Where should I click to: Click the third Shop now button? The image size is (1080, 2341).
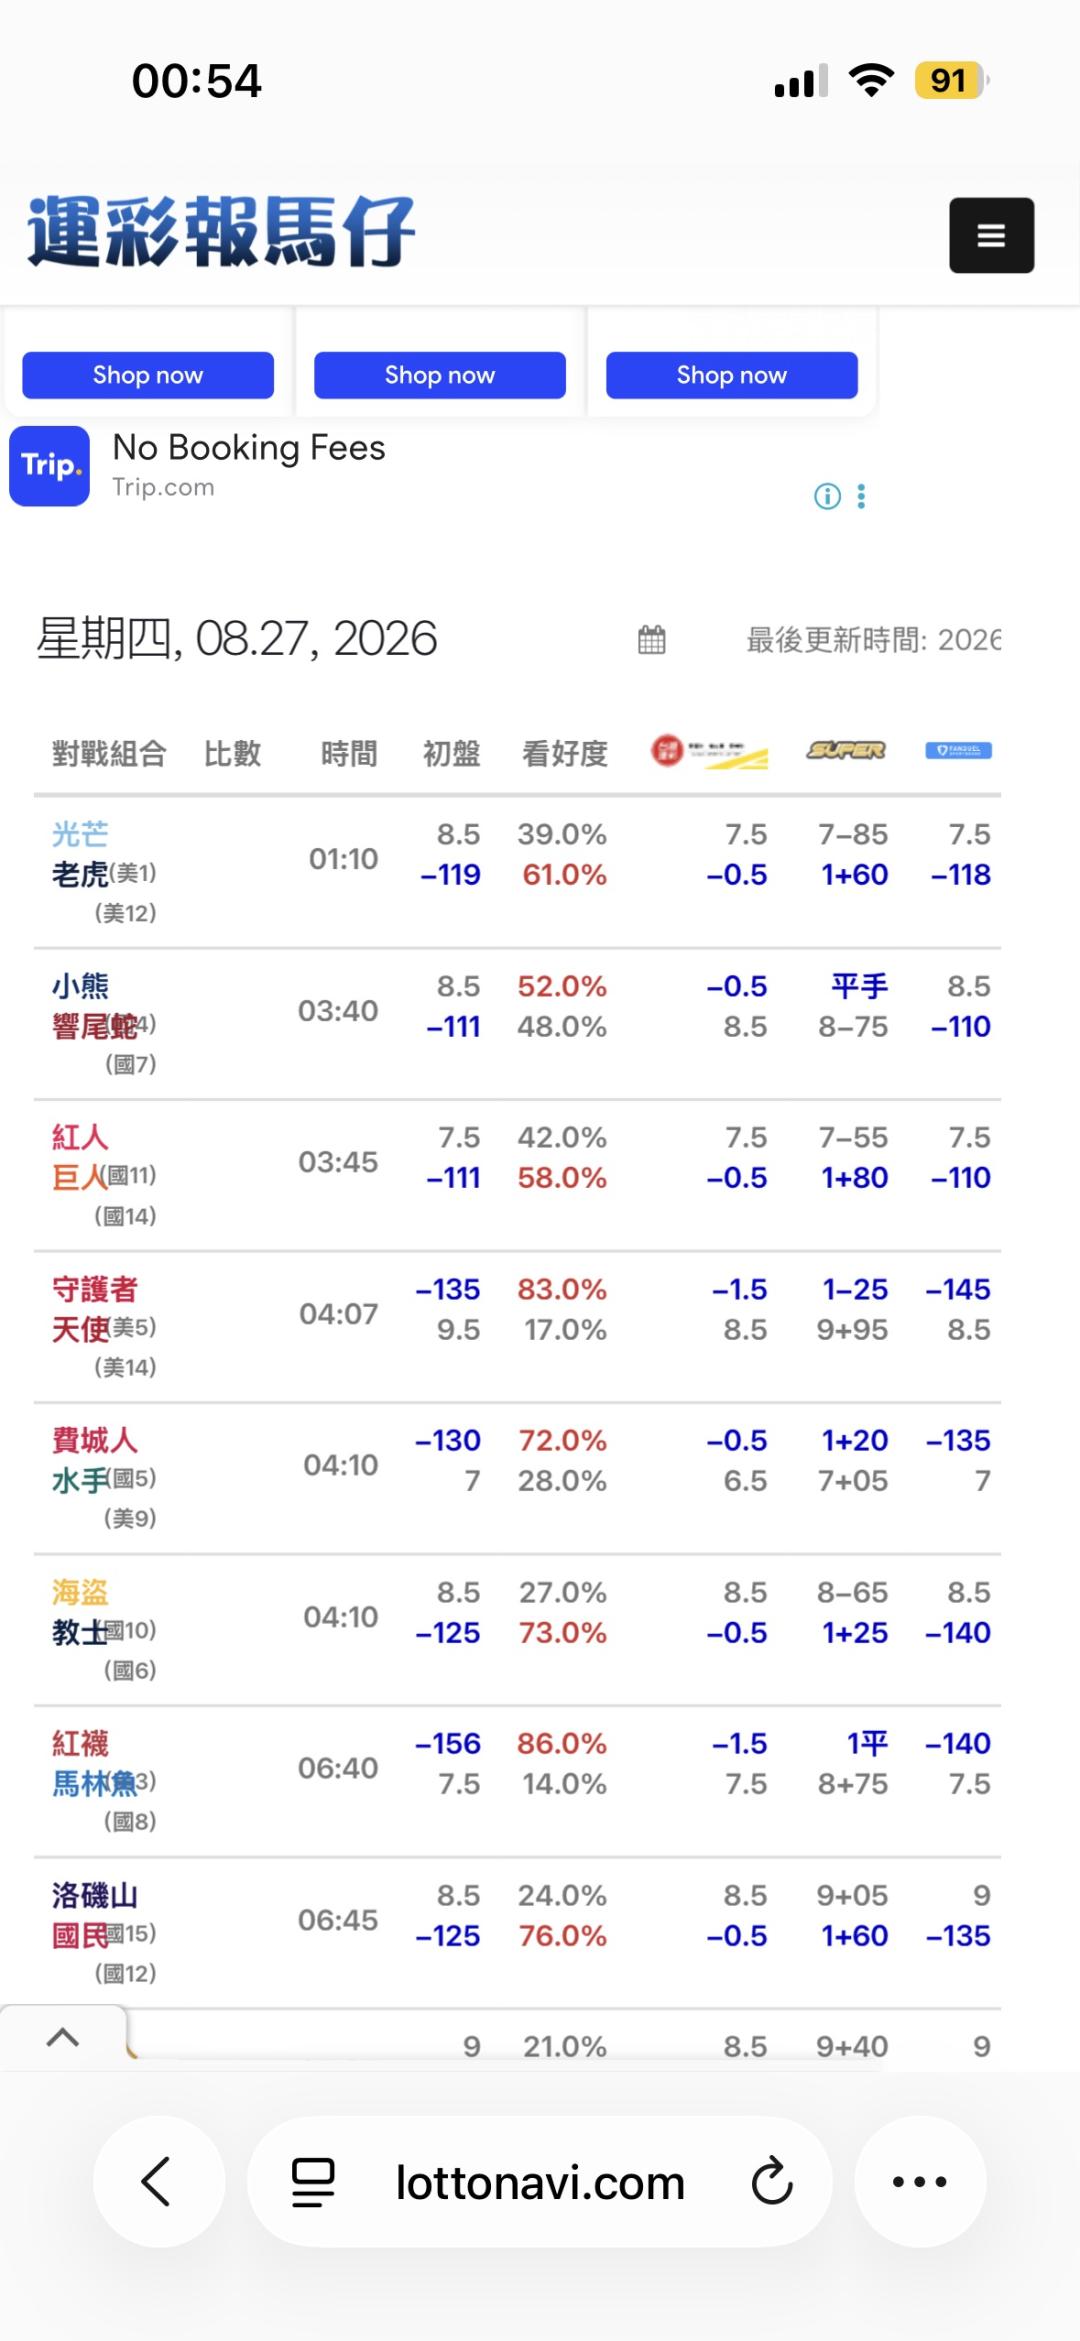[732, 375]
